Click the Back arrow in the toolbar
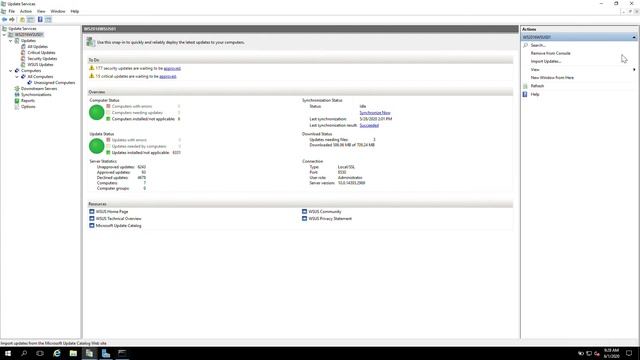This screenshot has height=360, width=640. (4, 20)
